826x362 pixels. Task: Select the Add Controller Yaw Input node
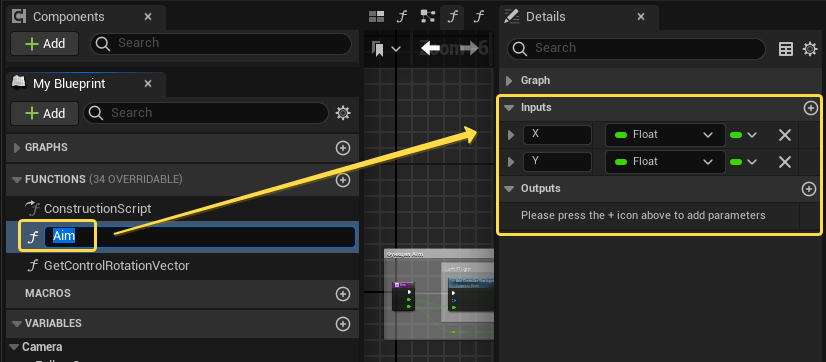pyautogui.click(x=470, y=294)
